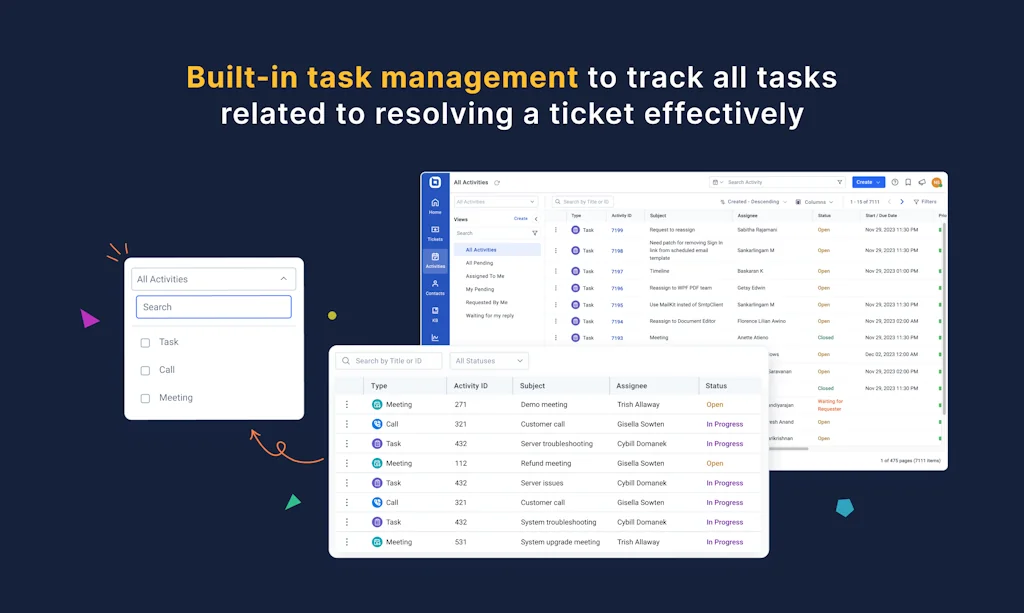Check the Meeting checkbox in the filter panel
This screenshot has height=613, width=1024.
(x=146, y=397)
